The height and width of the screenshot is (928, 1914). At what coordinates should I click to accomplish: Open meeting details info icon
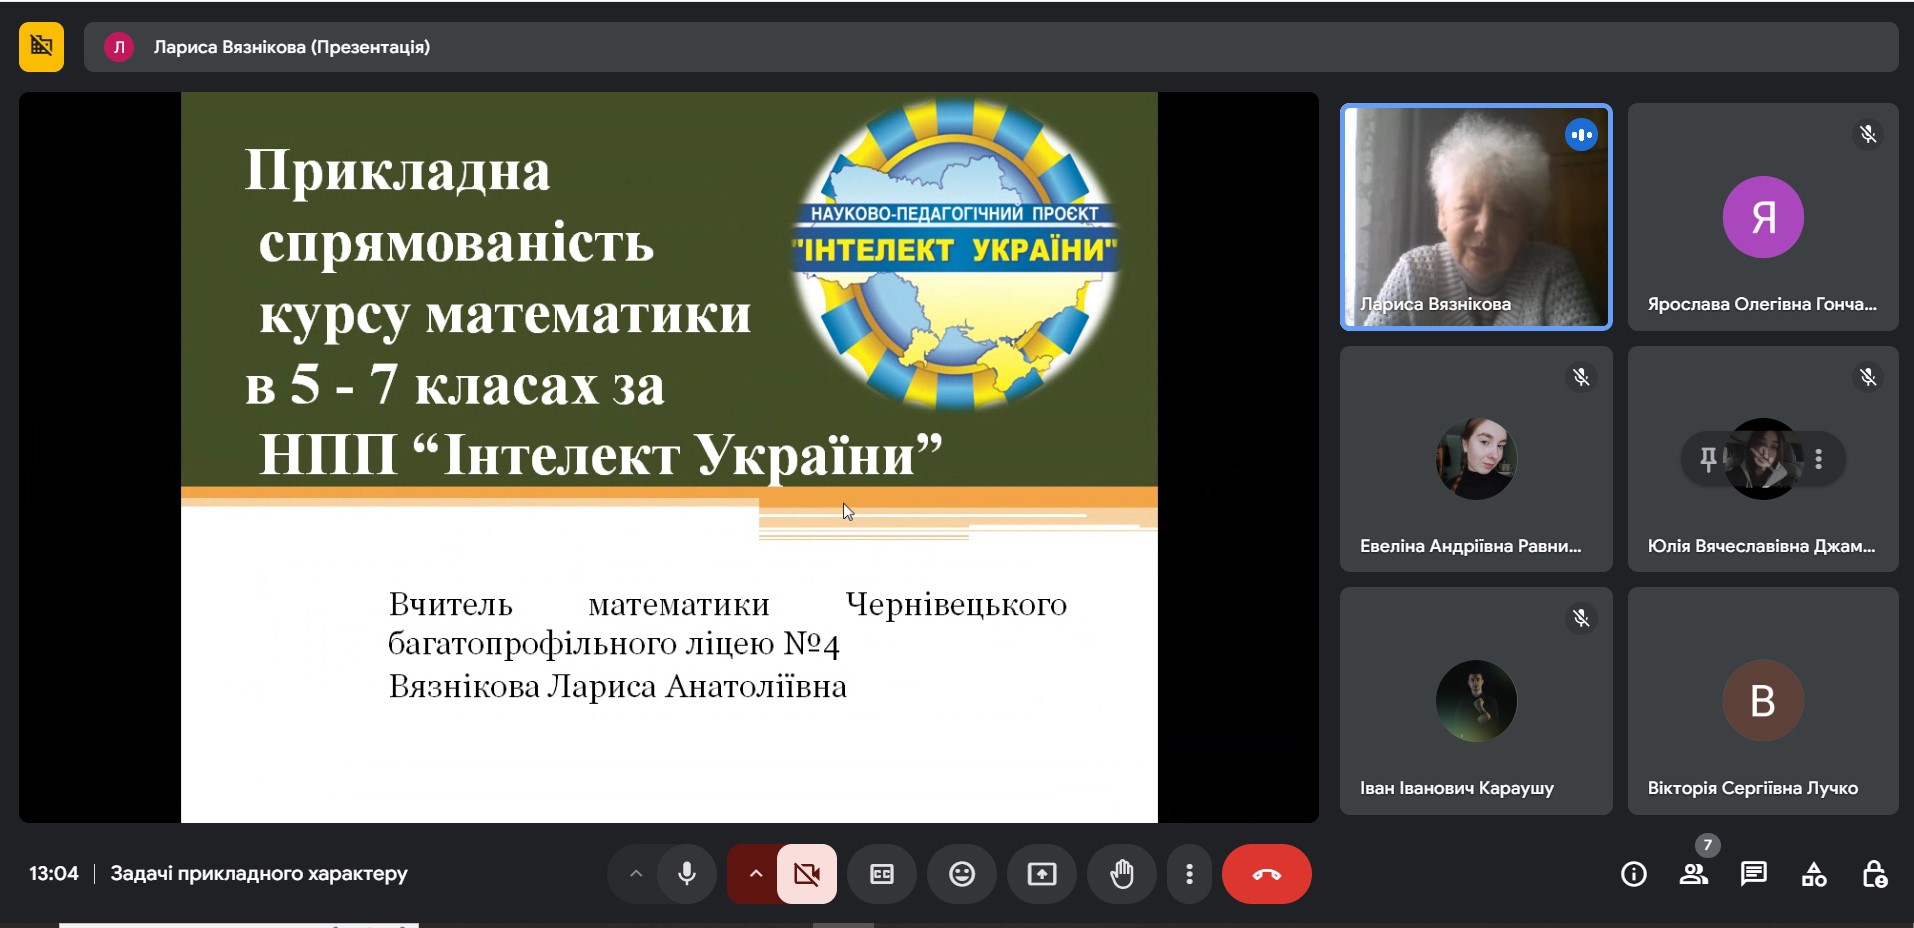[1634, 875]
